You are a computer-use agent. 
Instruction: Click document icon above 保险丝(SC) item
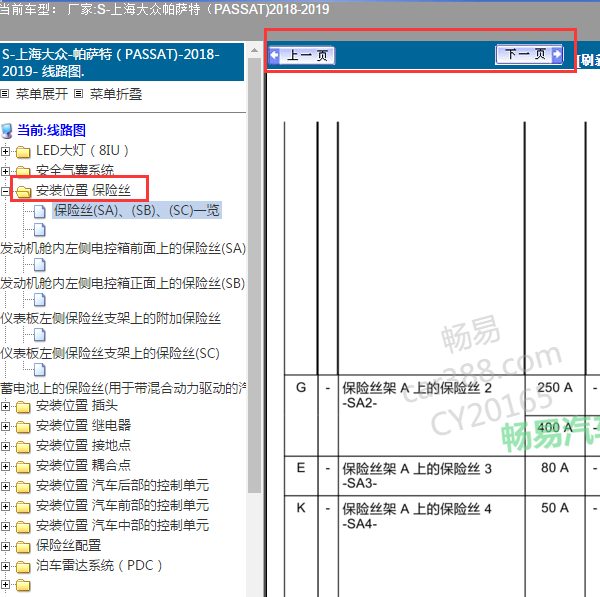(40, 335)
